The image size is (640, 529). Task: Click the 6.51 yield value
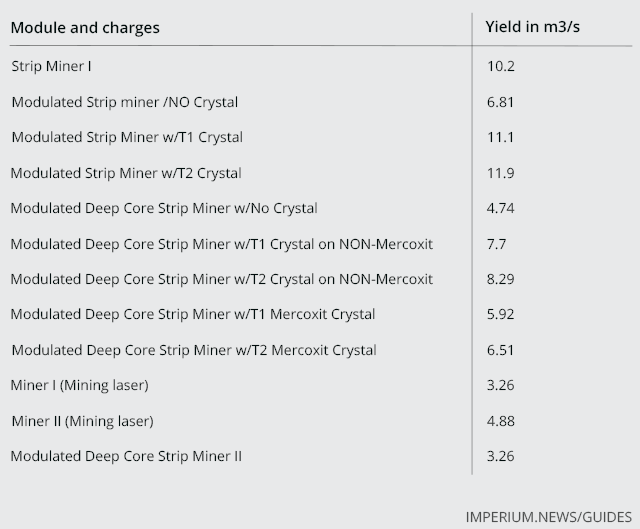tap(500, 350)
